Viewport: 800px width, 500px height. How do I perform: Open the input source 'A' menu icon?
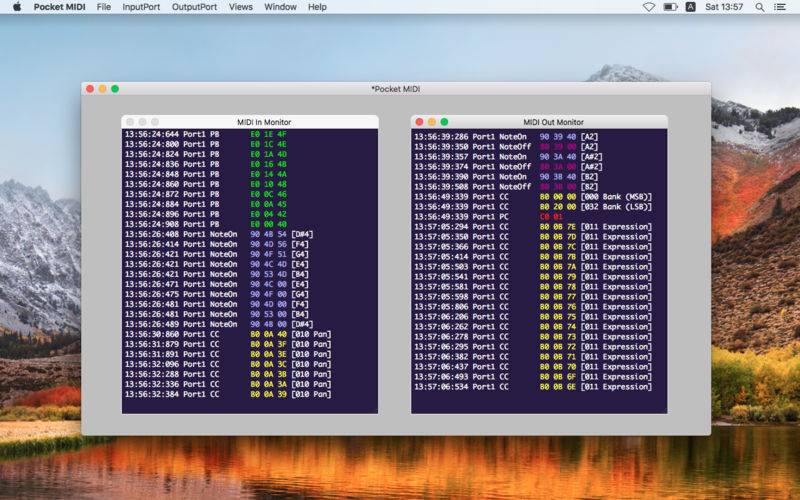690,7
